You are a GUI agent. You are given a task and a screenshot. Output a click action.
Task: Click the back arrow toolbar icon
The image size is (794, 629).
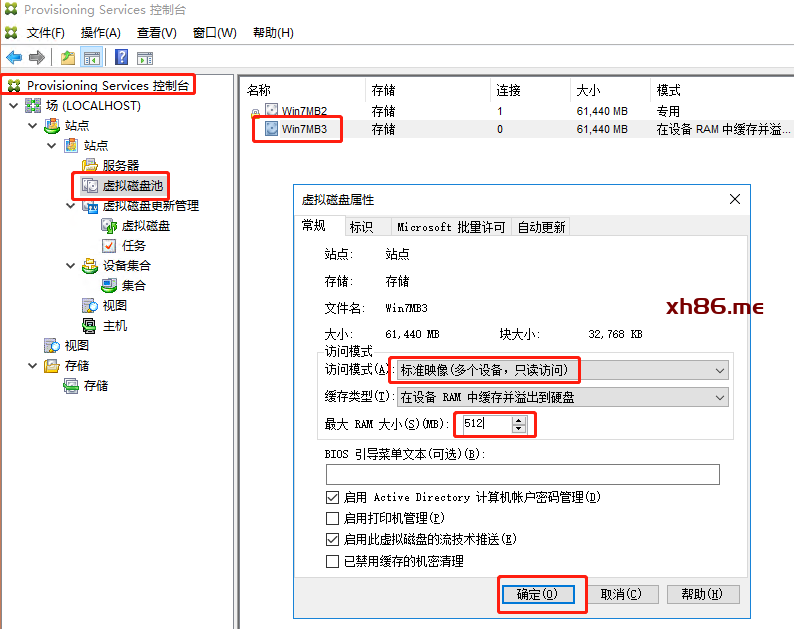[14, 58]
